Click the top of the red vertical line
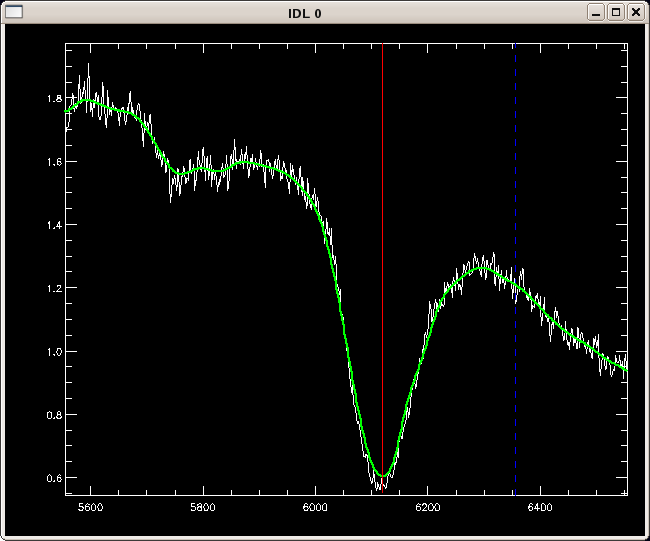Viewport: 650px width, 541px height. [383, 47]
